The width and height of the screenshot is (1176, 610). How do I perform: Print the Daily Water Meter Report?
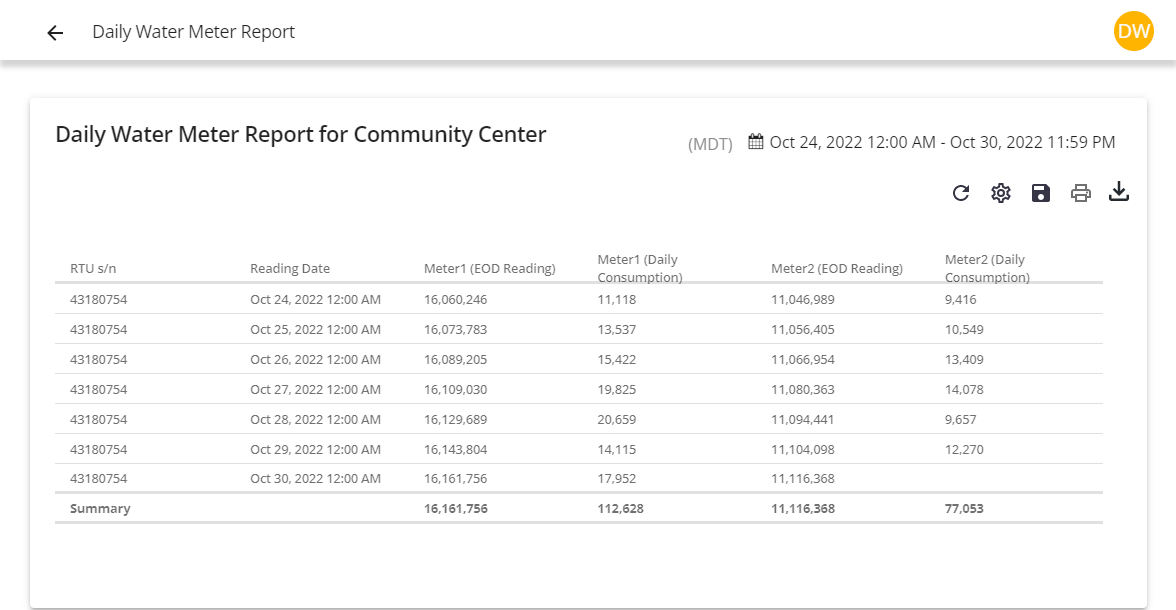pos(1080,192)
